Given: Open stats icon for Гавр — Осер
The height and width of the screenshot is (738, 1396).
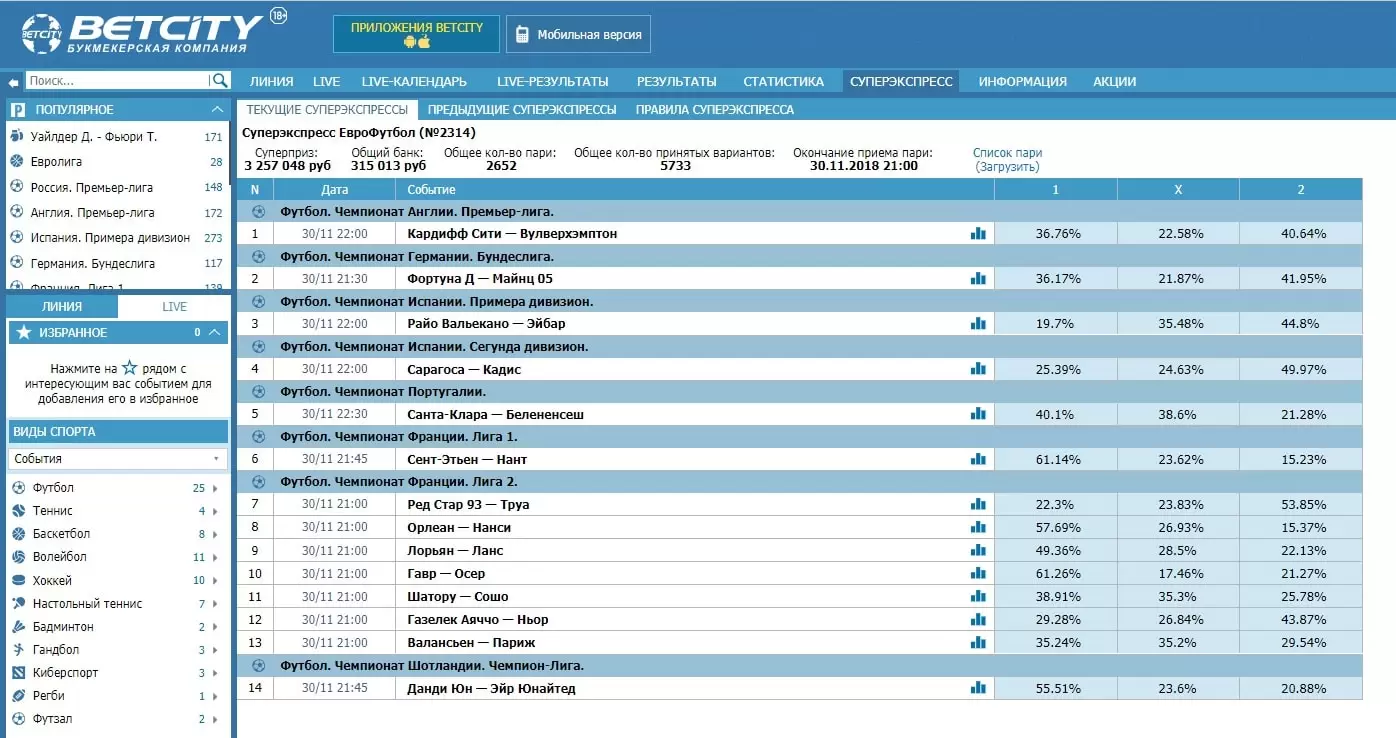Looking at the screenshot, I should [978, 573].
